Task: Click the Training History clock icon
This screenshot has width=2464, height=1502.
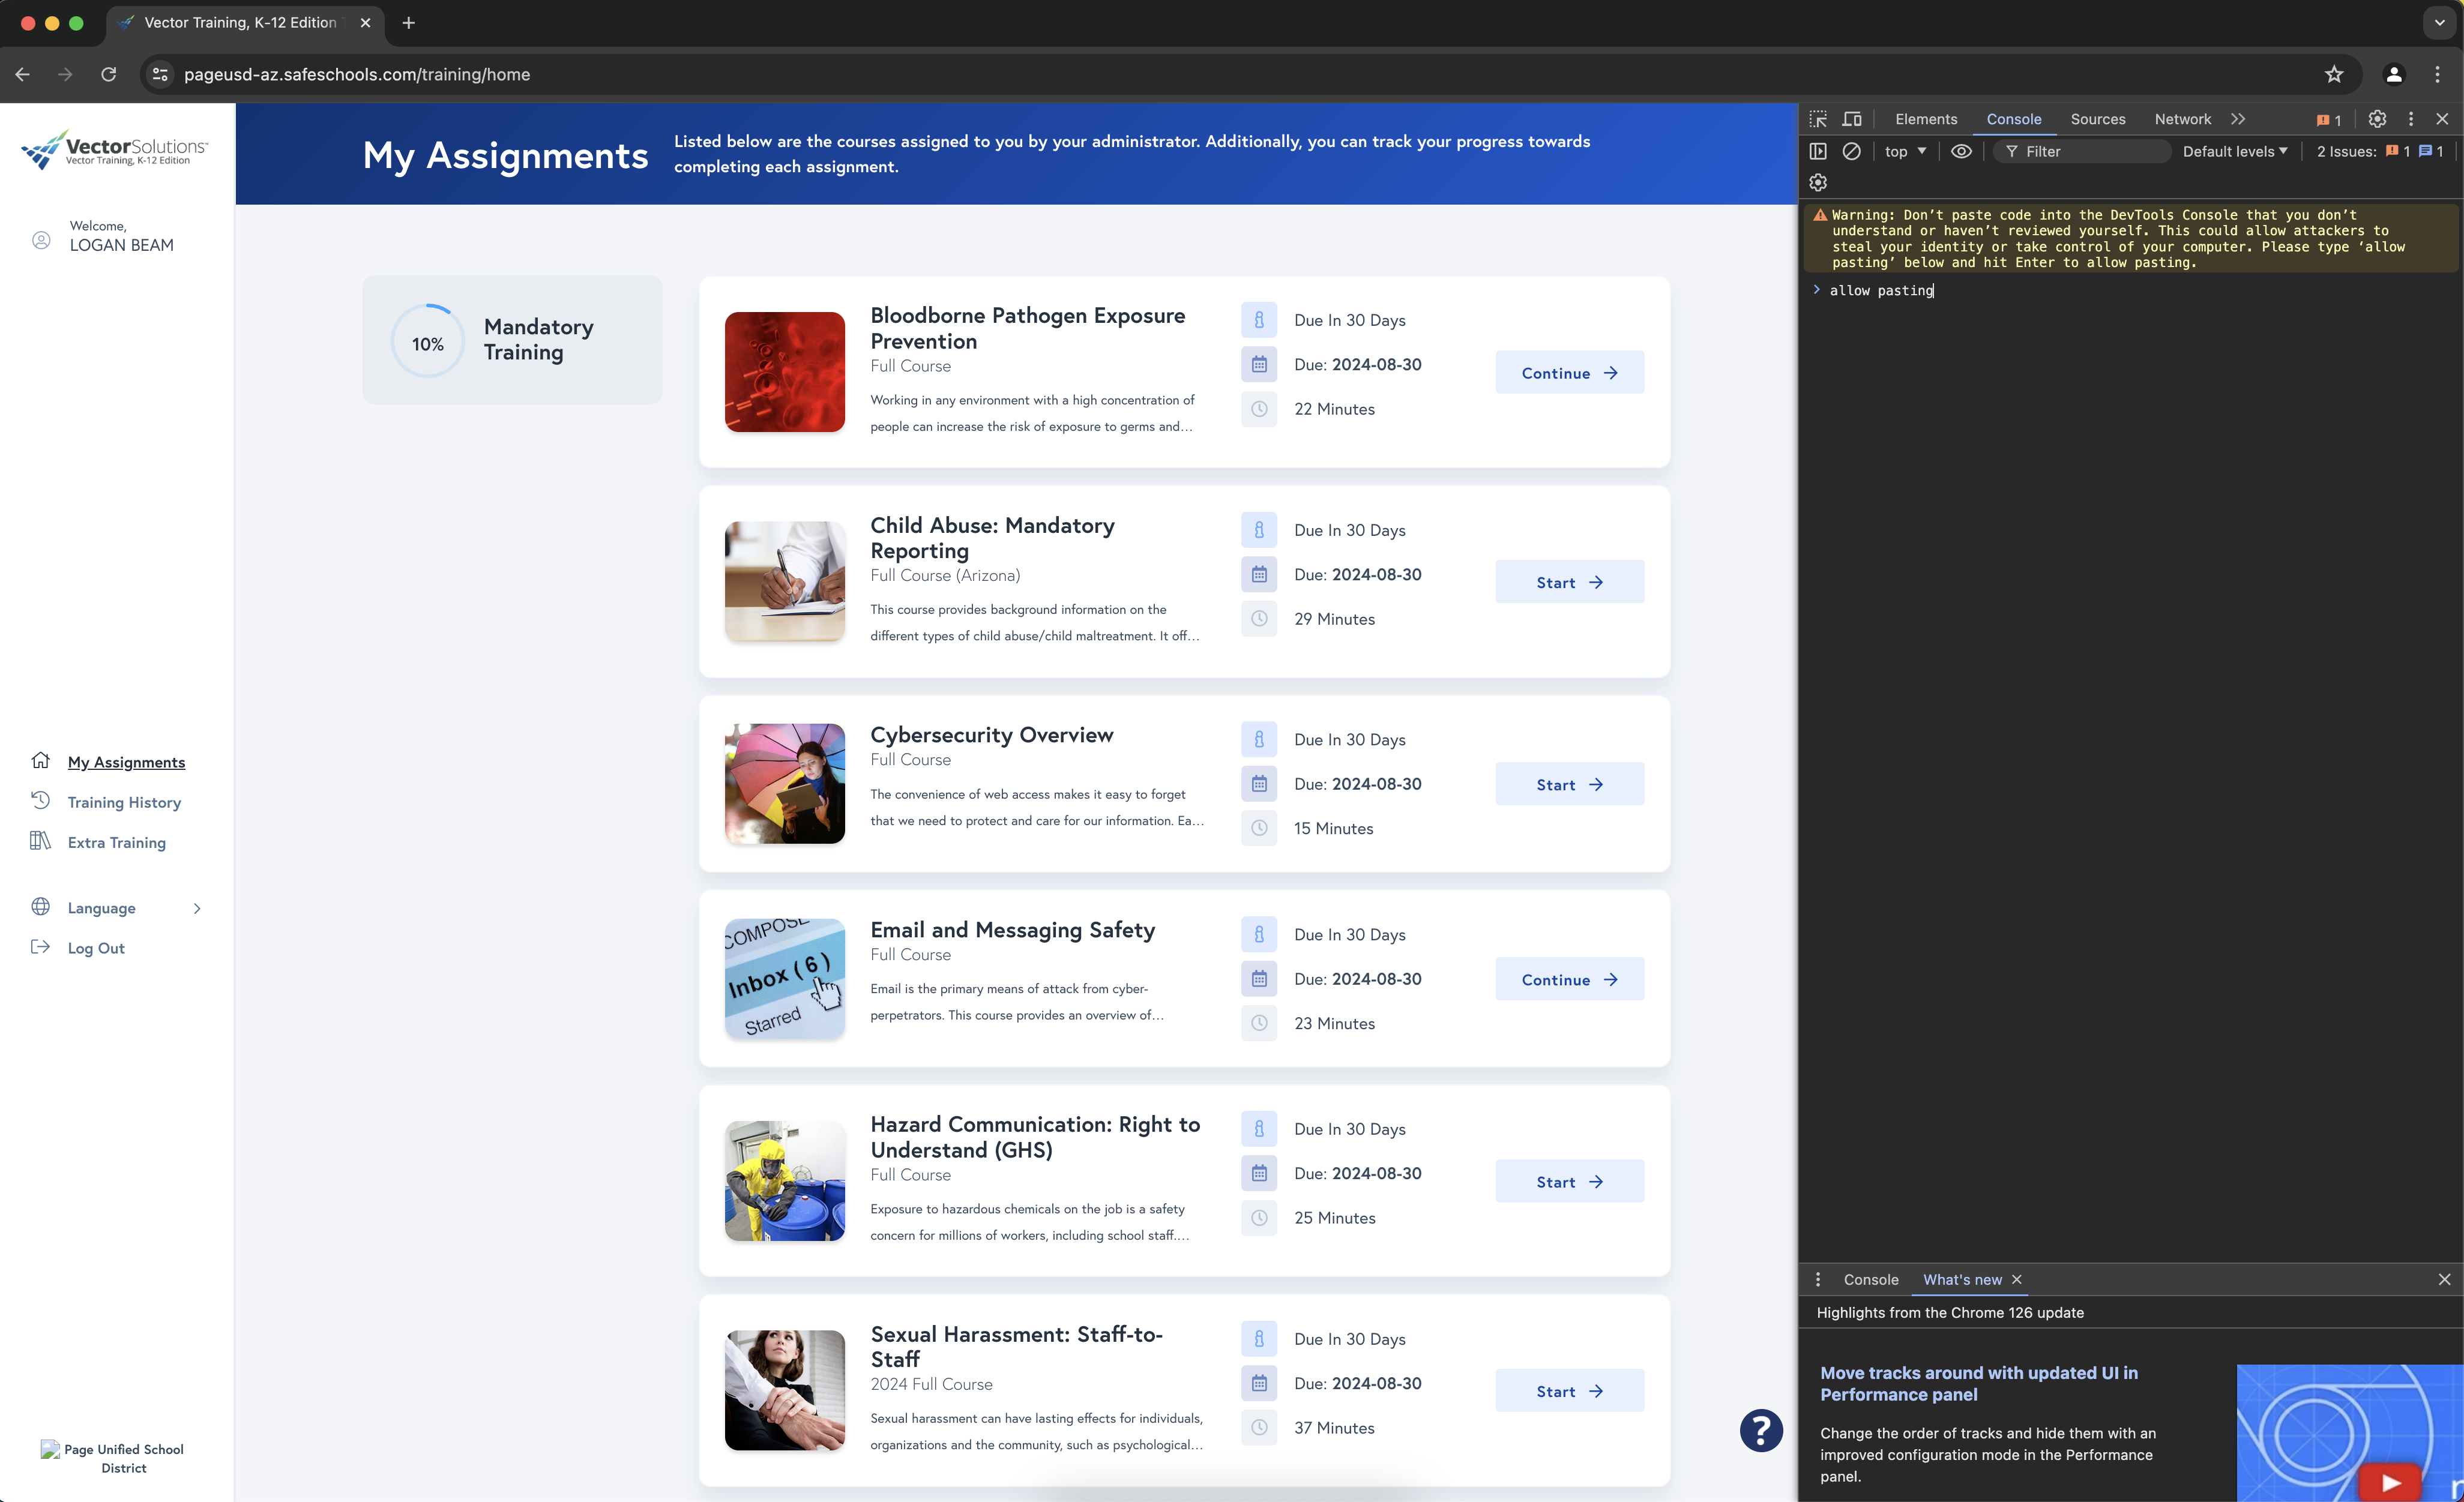Action: click(40, 800)
